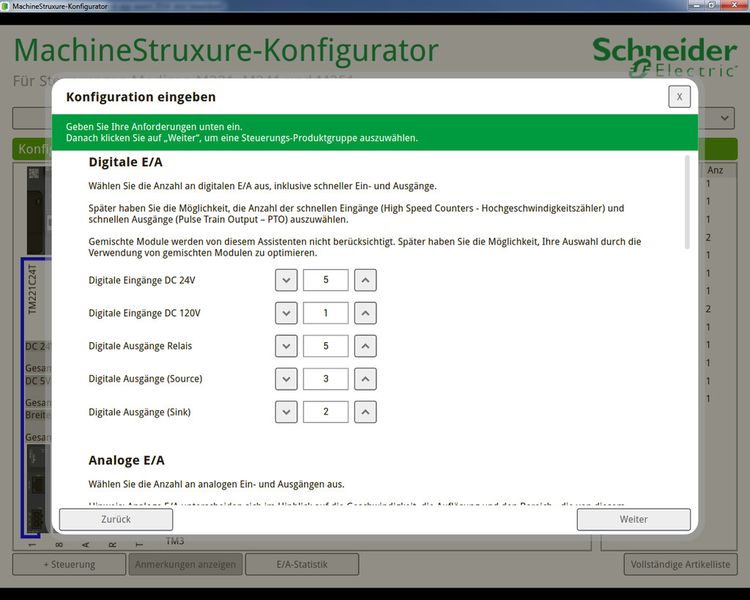Viewport: 750px width, 600px height.
Task: Increase Digitale Eingänge DC 24V count
Action: (365, 280)
